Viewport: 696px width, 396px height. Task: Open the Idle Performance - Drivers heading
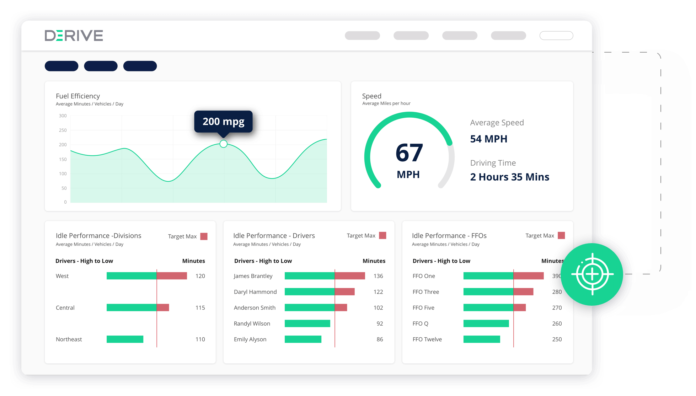[x=274, y=236]
